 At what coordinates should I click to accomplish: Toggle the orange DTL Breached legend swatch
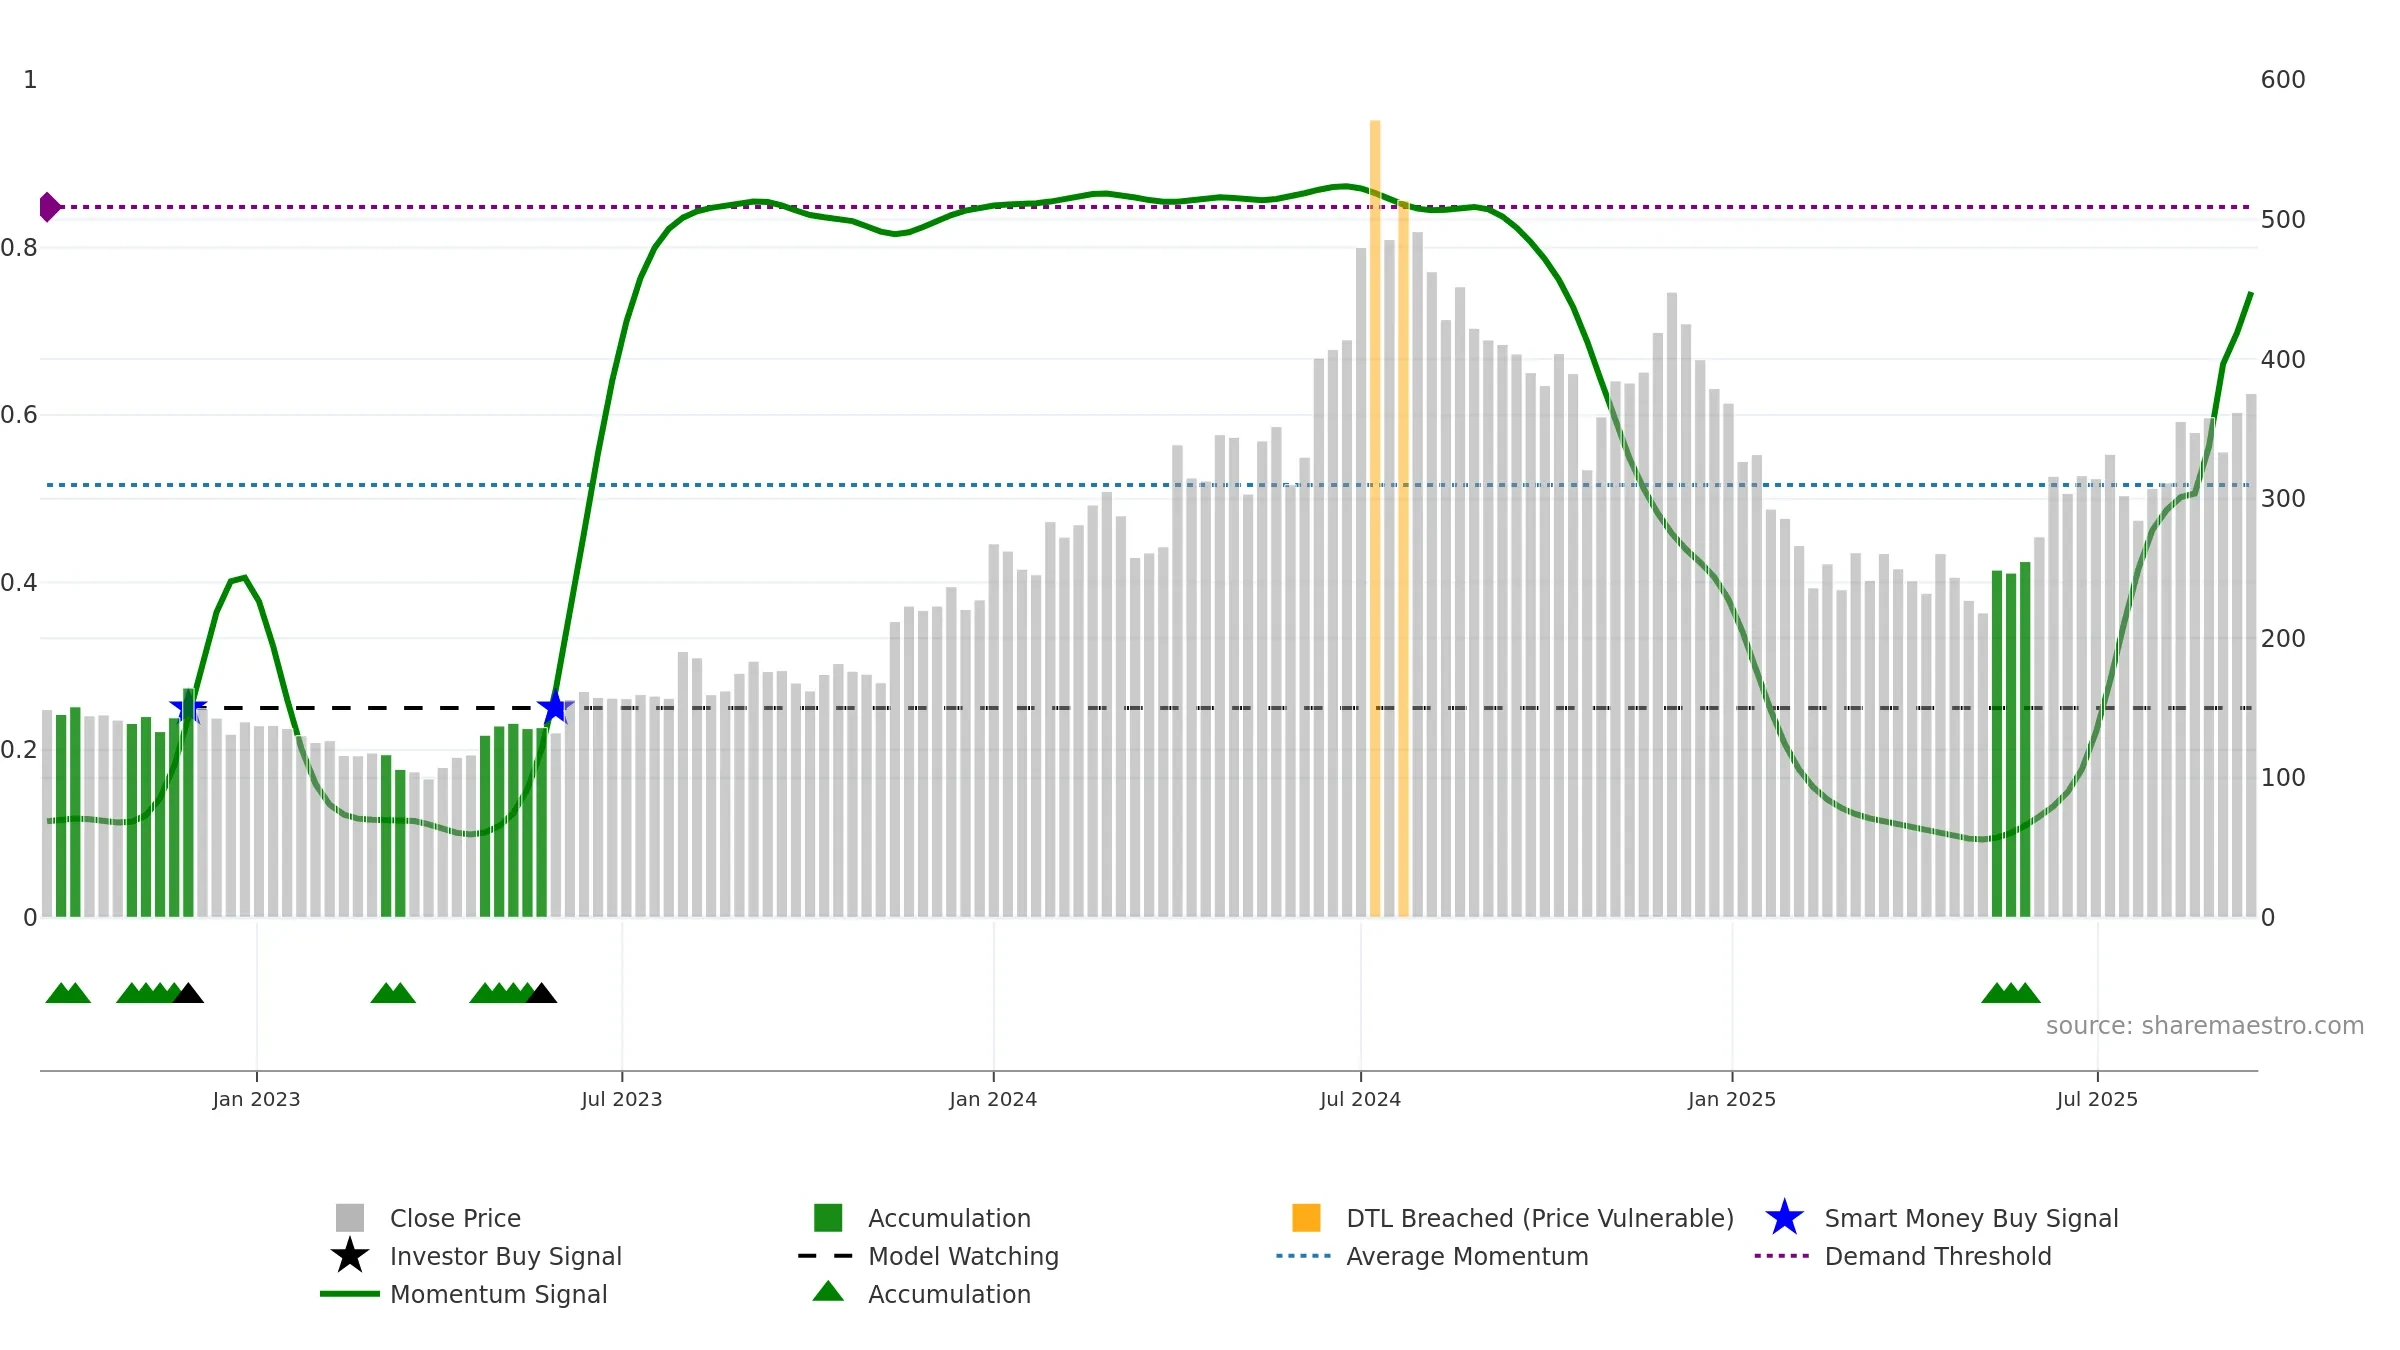[1306, 1218]
